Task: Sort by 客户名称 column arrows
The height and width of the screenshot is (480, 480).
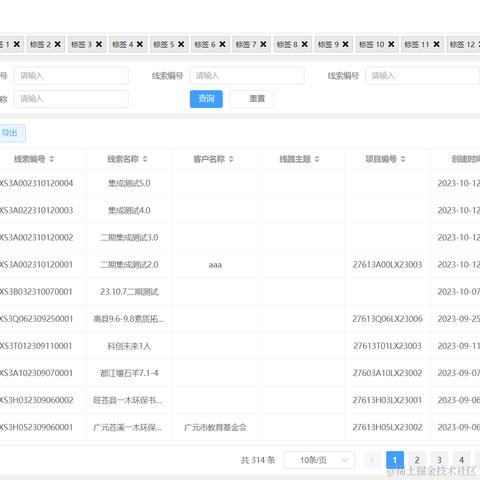Action: click(x=231, y=159)
